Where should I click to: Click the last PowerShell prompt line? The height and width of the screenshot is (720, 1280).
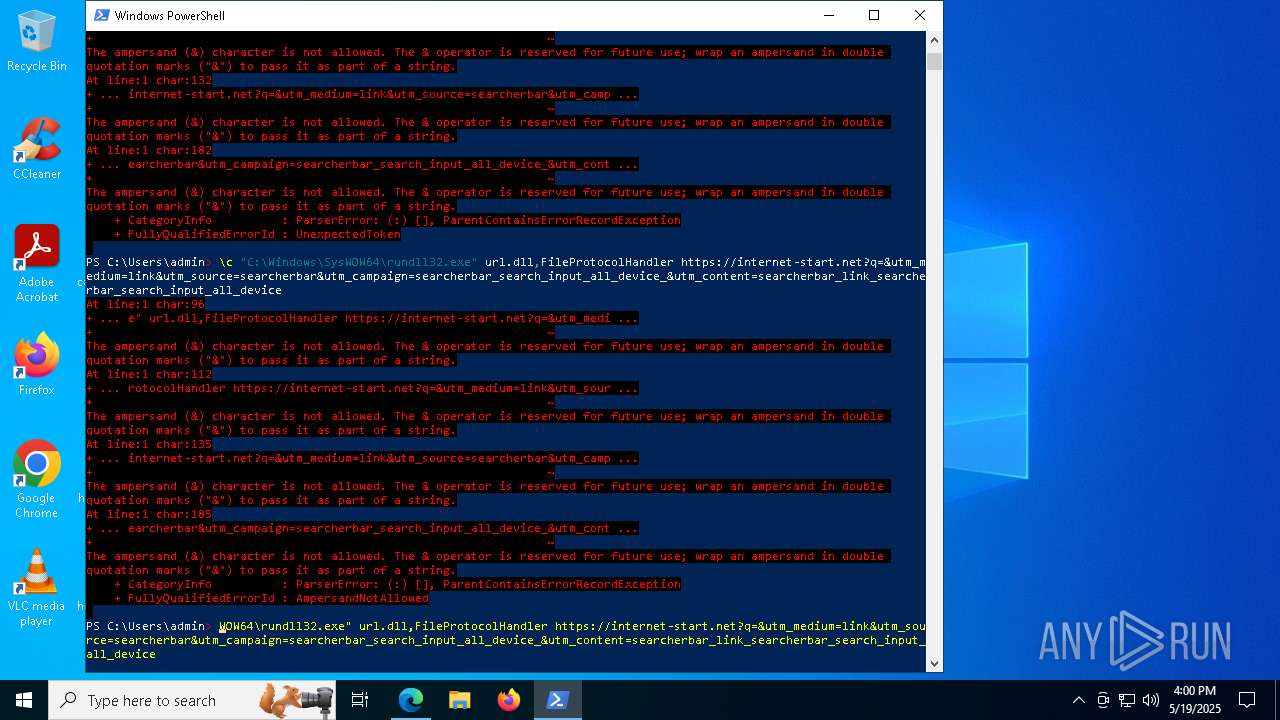click(x=505, y=640)
